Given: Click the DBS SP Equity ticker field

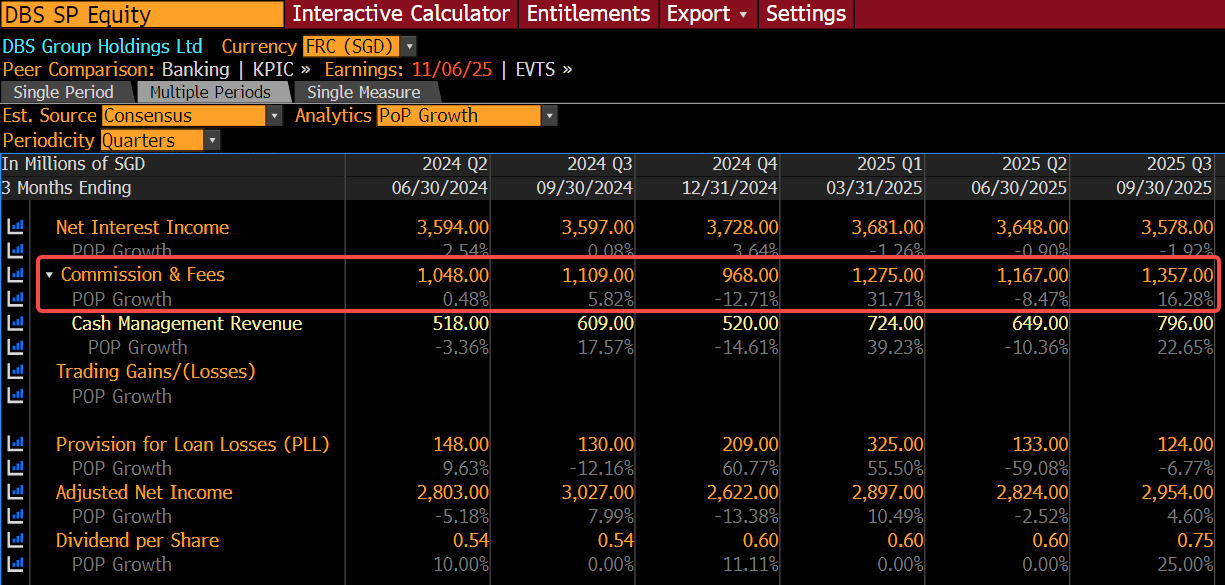Looking at the screenshot, I should coord(142,14).
